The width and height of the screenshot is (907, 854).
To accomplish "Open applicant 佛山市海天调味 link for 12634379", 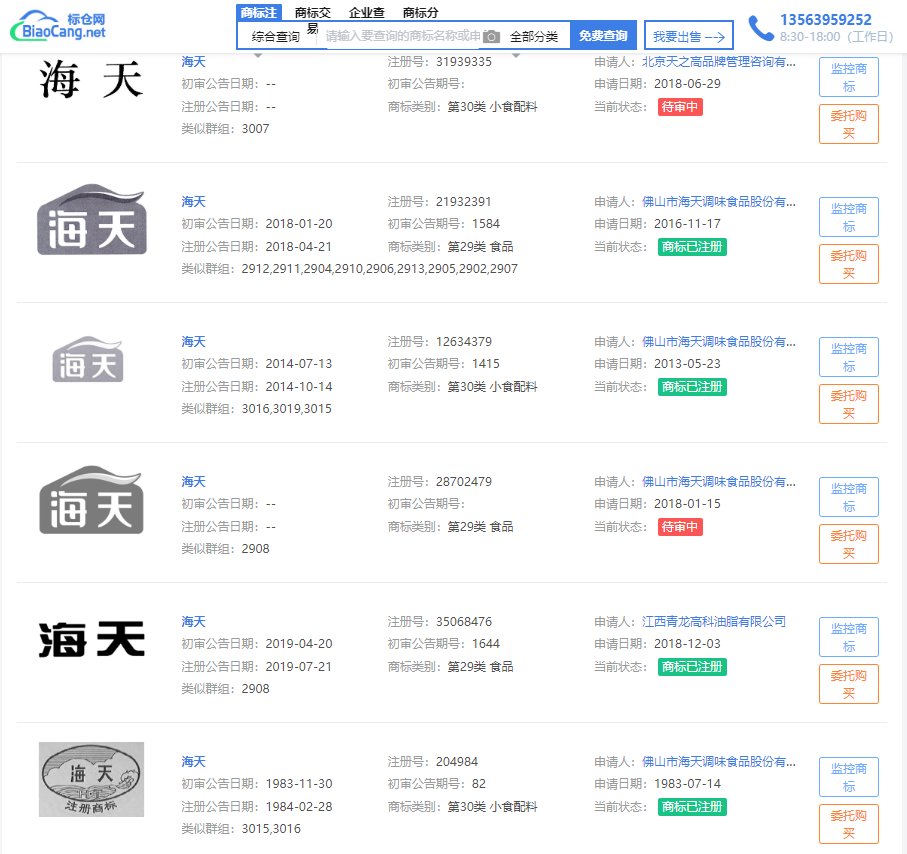I will point(718,341).
